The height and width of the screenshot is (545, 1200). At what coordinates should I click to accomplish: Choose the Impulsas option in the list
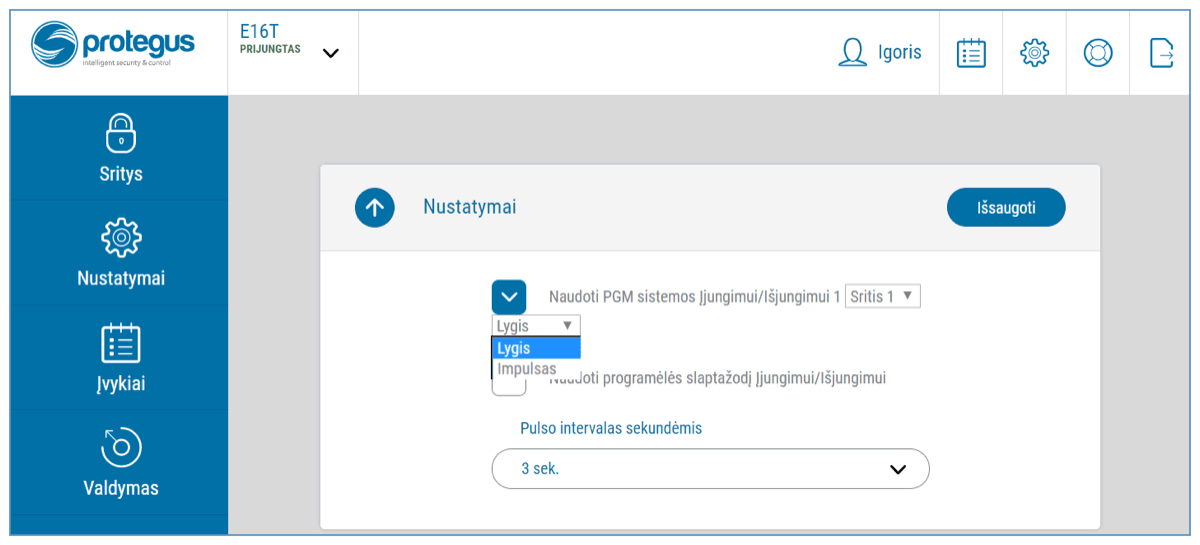[527, 369]
